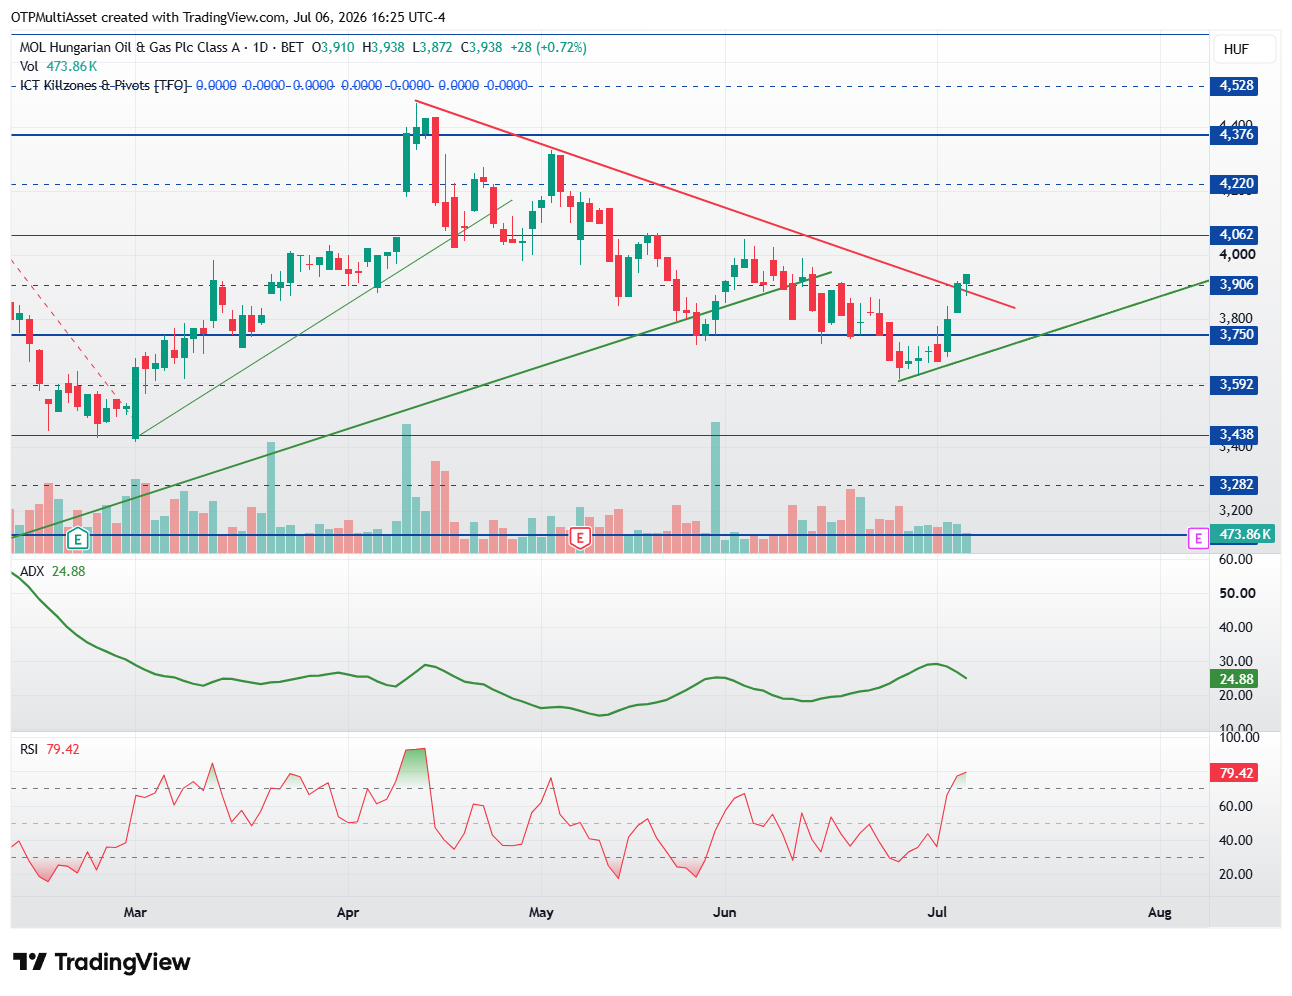
Task: Click the purple E event icon by the volume label
Action: tap(1197, 538)
